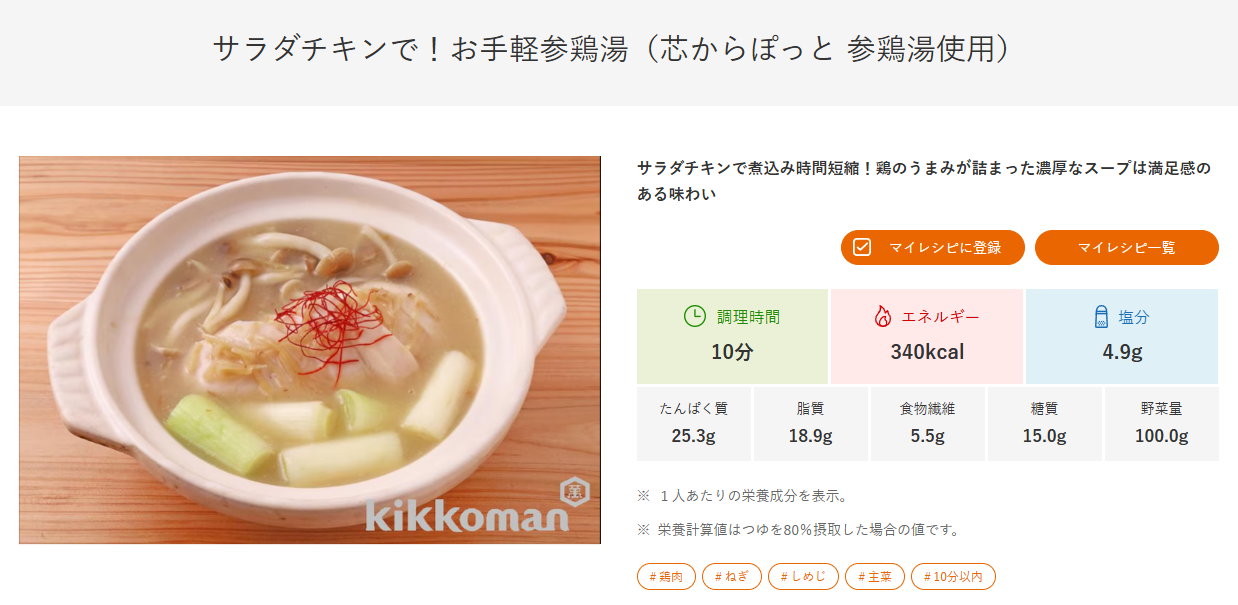This screenshot has height=605, width=1238.
Task: Click the 脂質 18.9g nutrition cell
Action: [x=810, y=424]
